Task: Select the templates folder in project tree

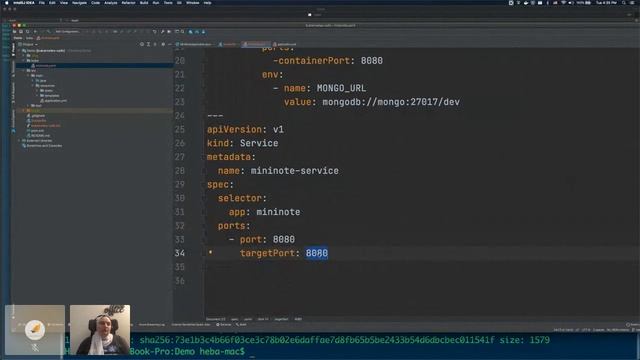Action: pyautogui.click(x=49, y=96)
